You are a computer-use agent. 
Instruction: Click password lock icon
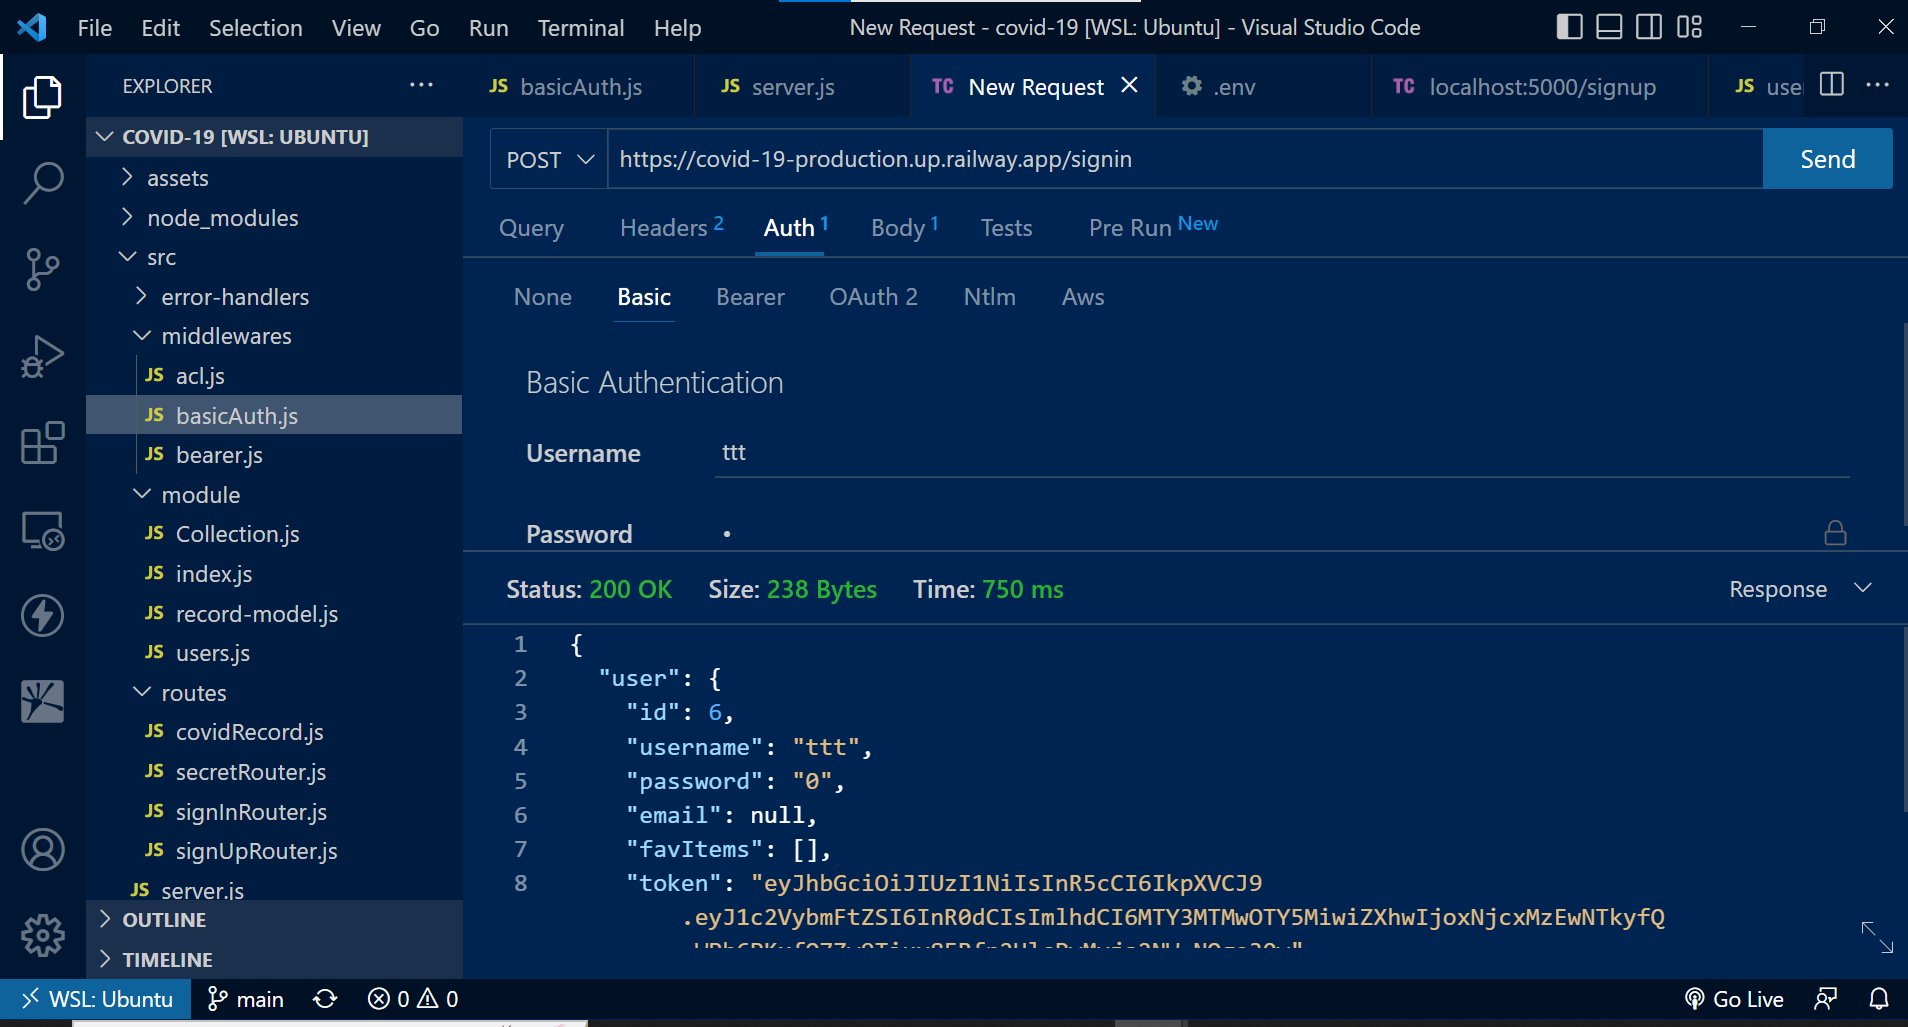point(1835,533)
